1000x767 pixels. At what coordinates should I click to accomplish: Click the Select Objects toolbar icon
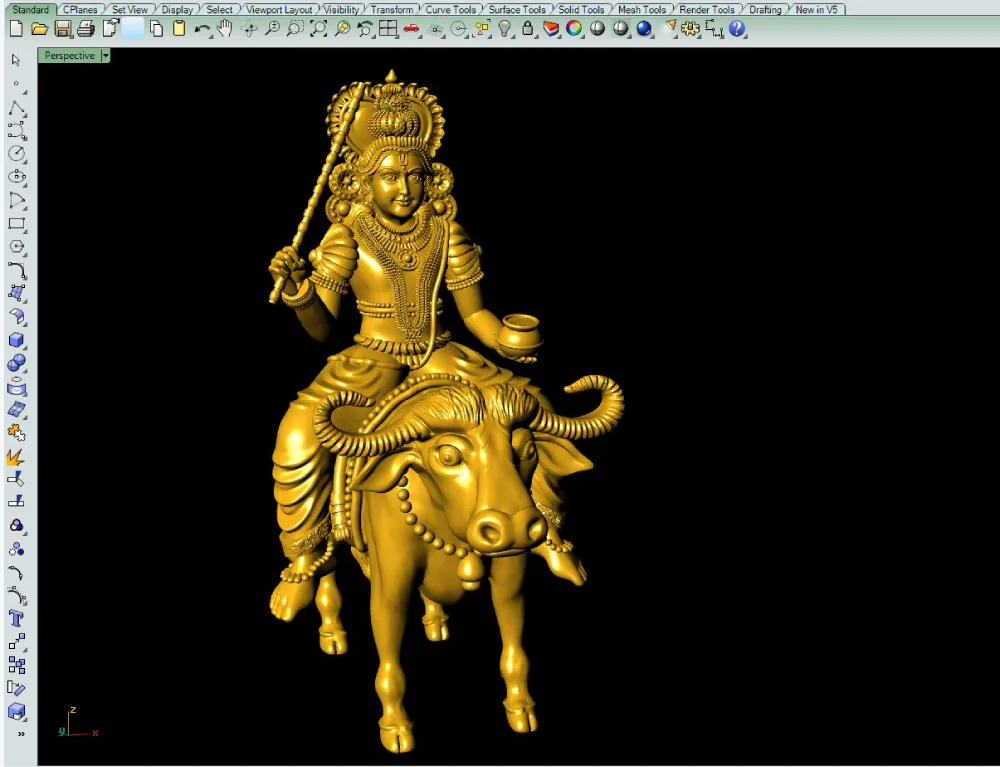coord(482,29)
